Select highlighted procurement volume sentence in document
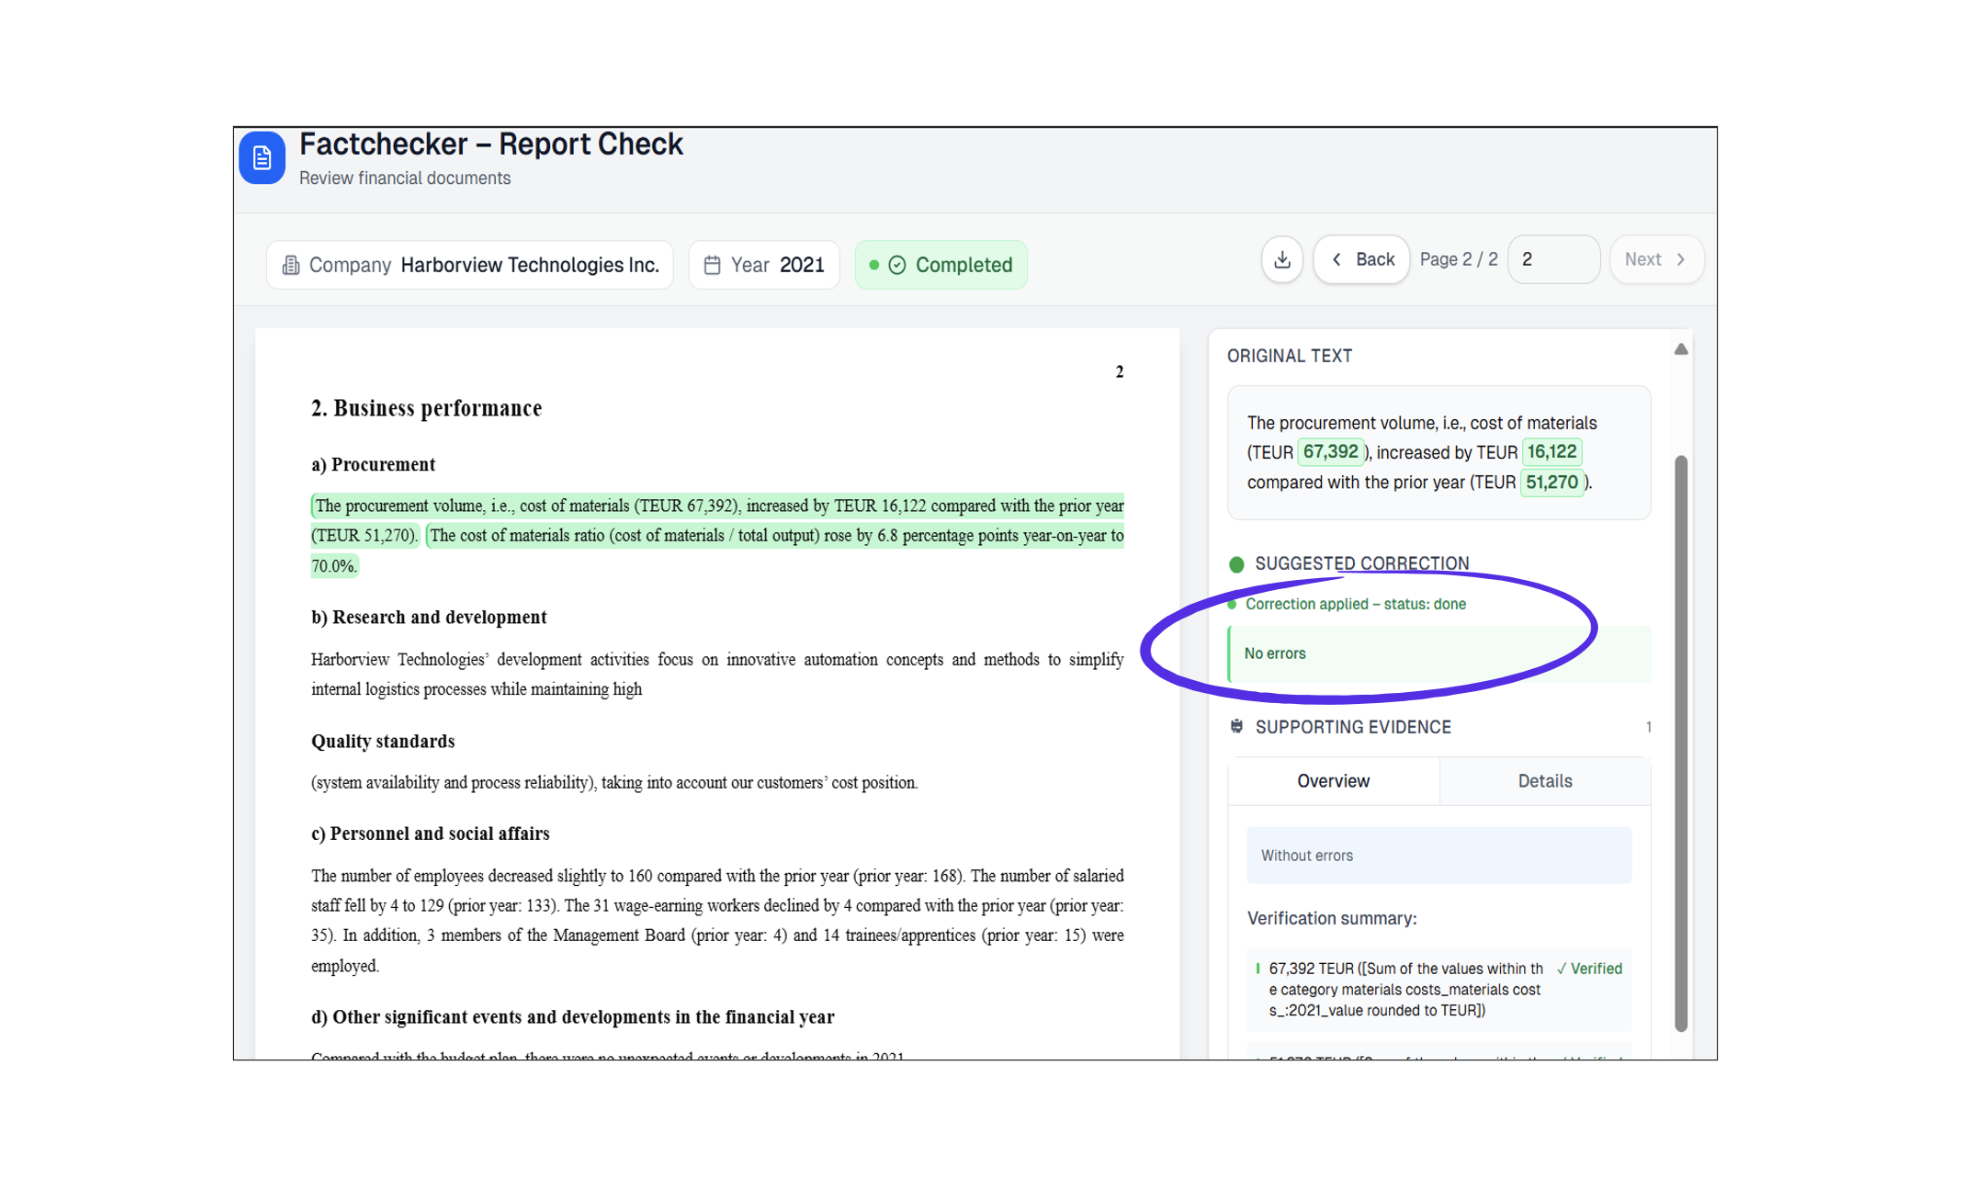The width and height of the screenshot is (1978, 1204). (x=717, y=506)
